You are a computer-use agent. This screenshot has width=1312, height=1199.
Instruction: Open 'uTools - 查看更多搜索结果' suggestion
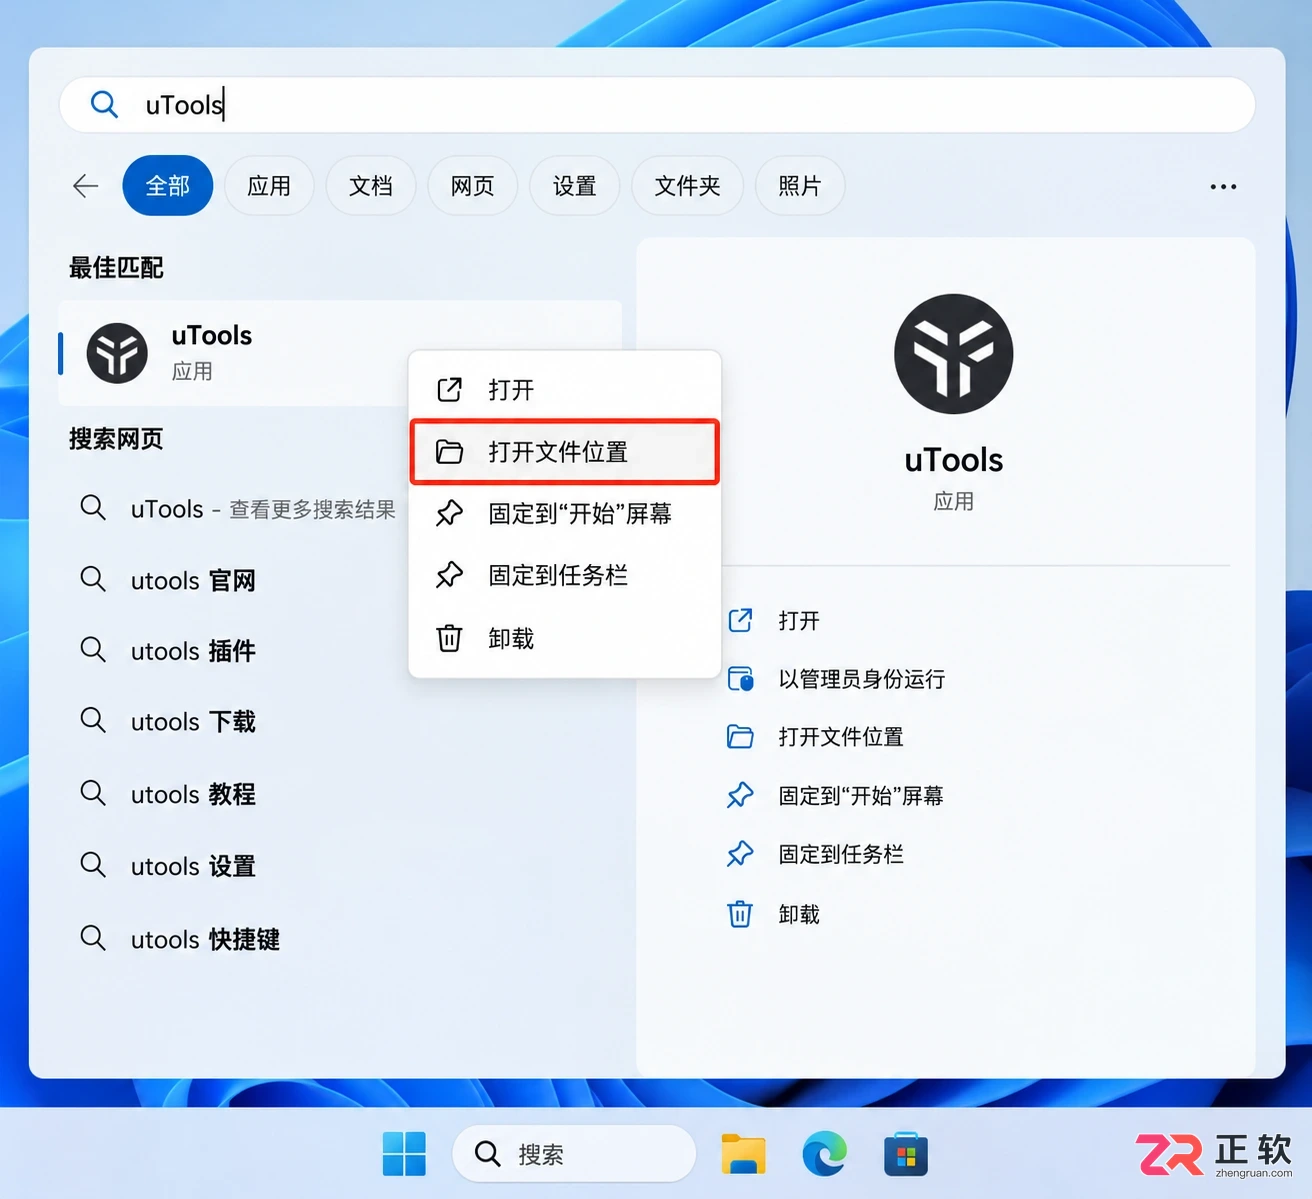263,509
